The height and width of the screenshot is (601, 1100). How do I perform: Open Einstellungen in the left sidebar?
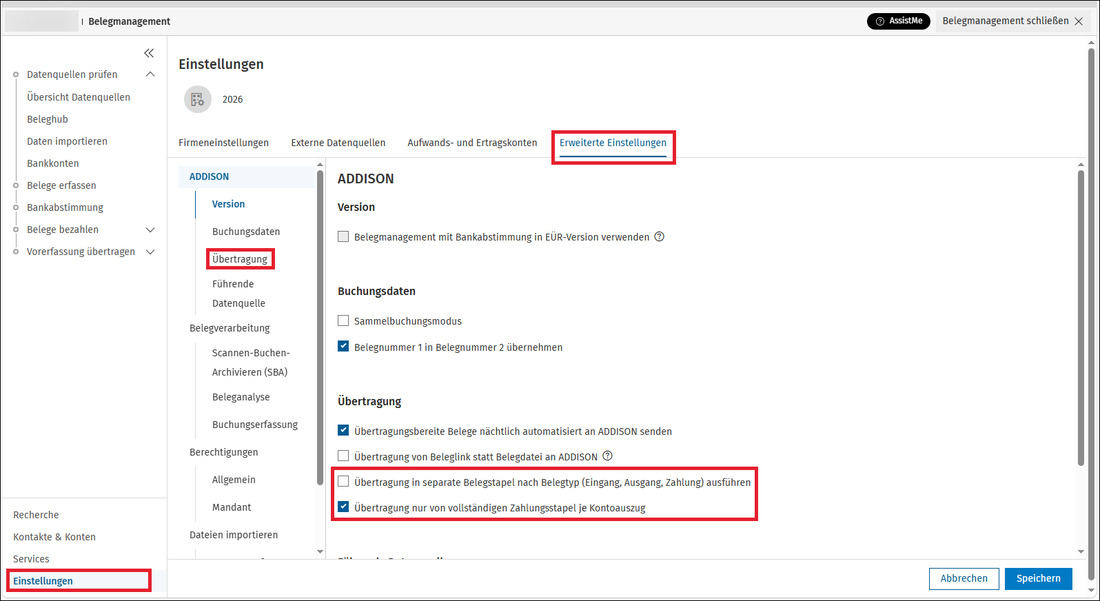43,581
